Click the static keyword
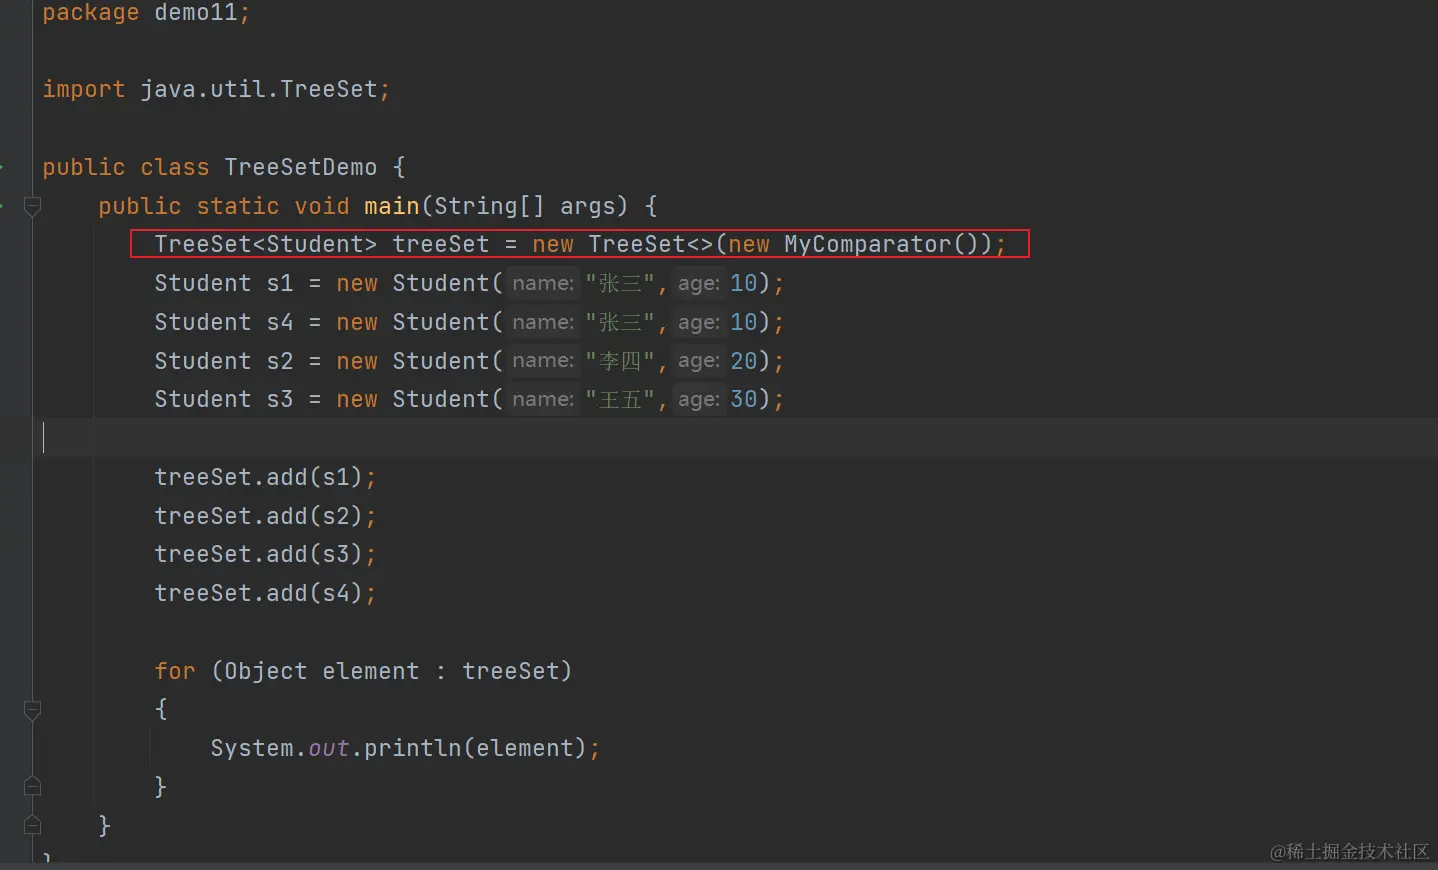Screen dimensions: 1438x870 point(238,206)
